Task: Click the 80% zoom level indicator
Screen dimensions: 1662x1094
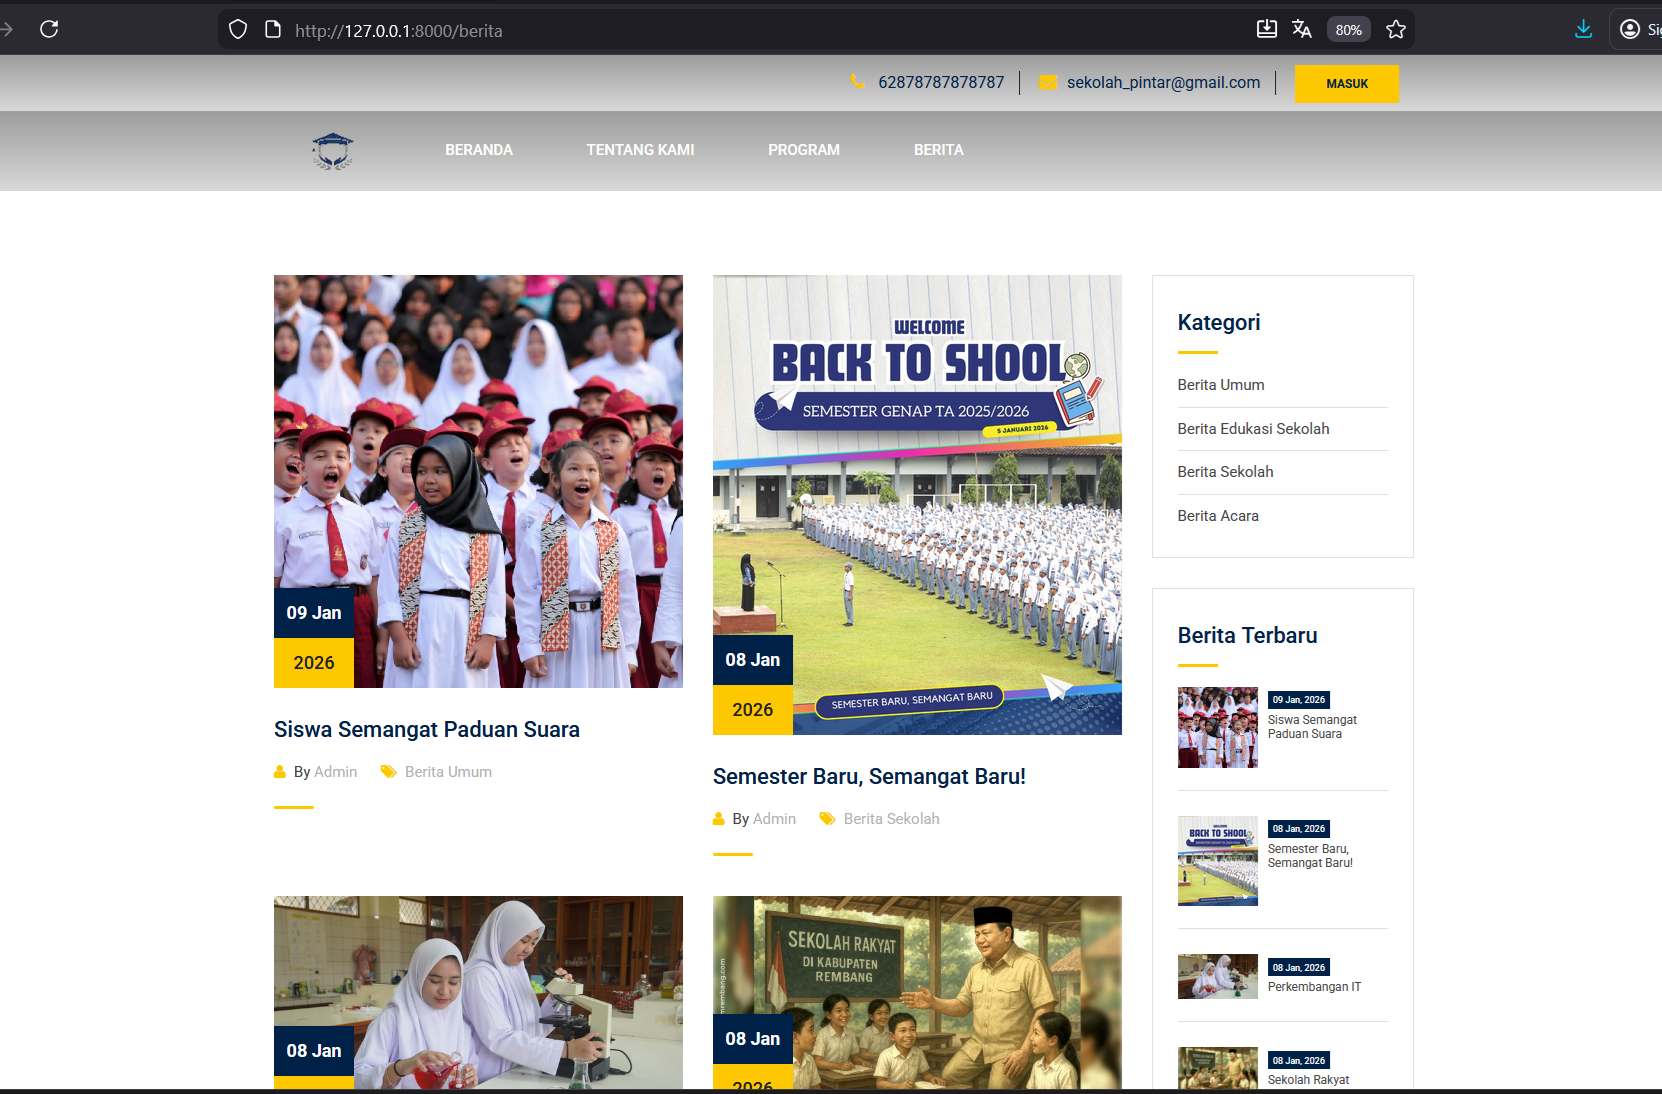Action: tap(1348, 30)
